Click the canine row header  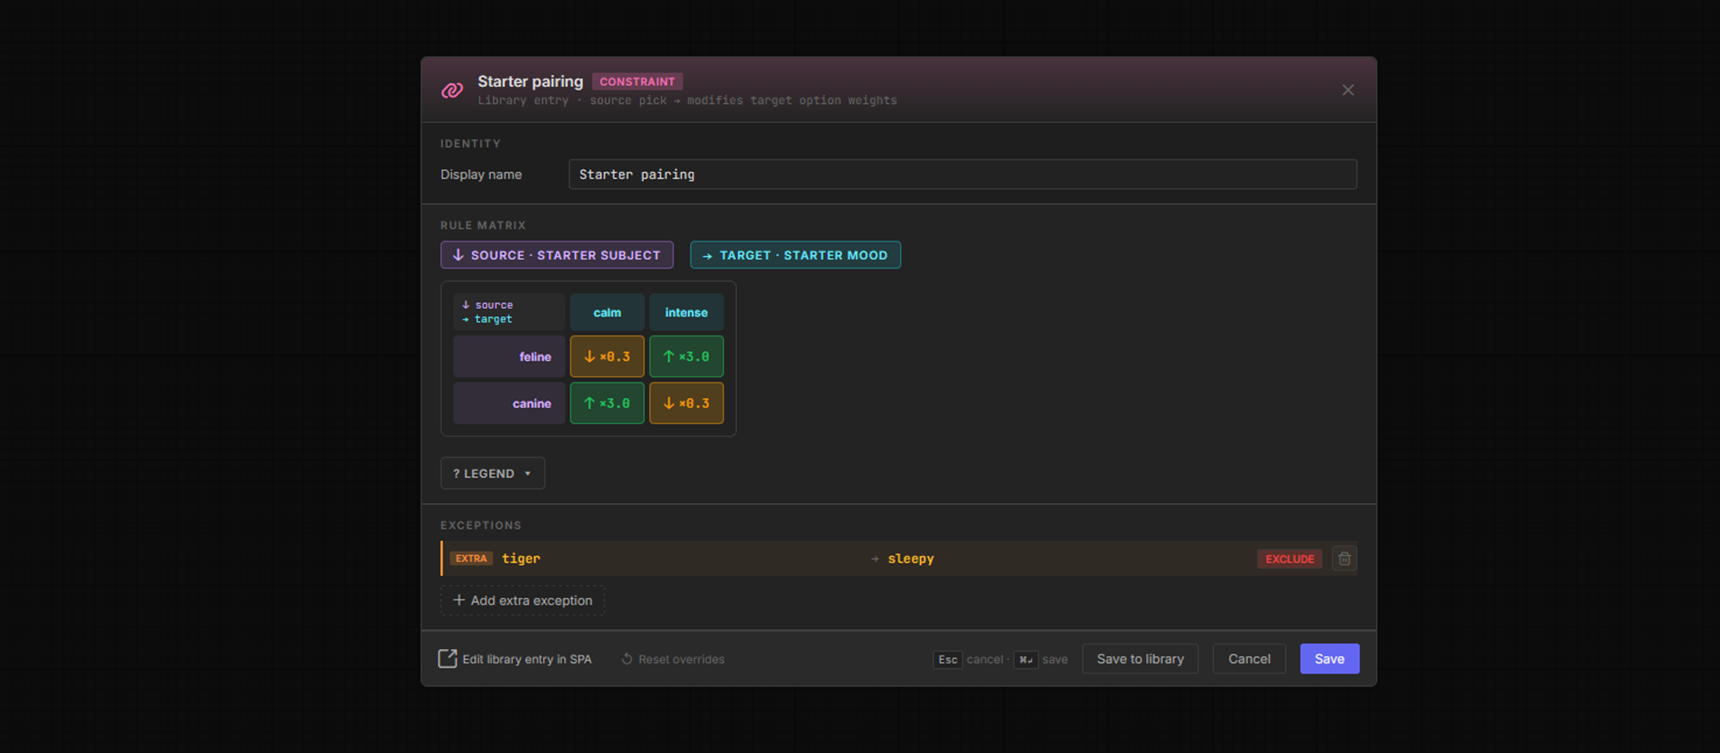pos(509,403)
